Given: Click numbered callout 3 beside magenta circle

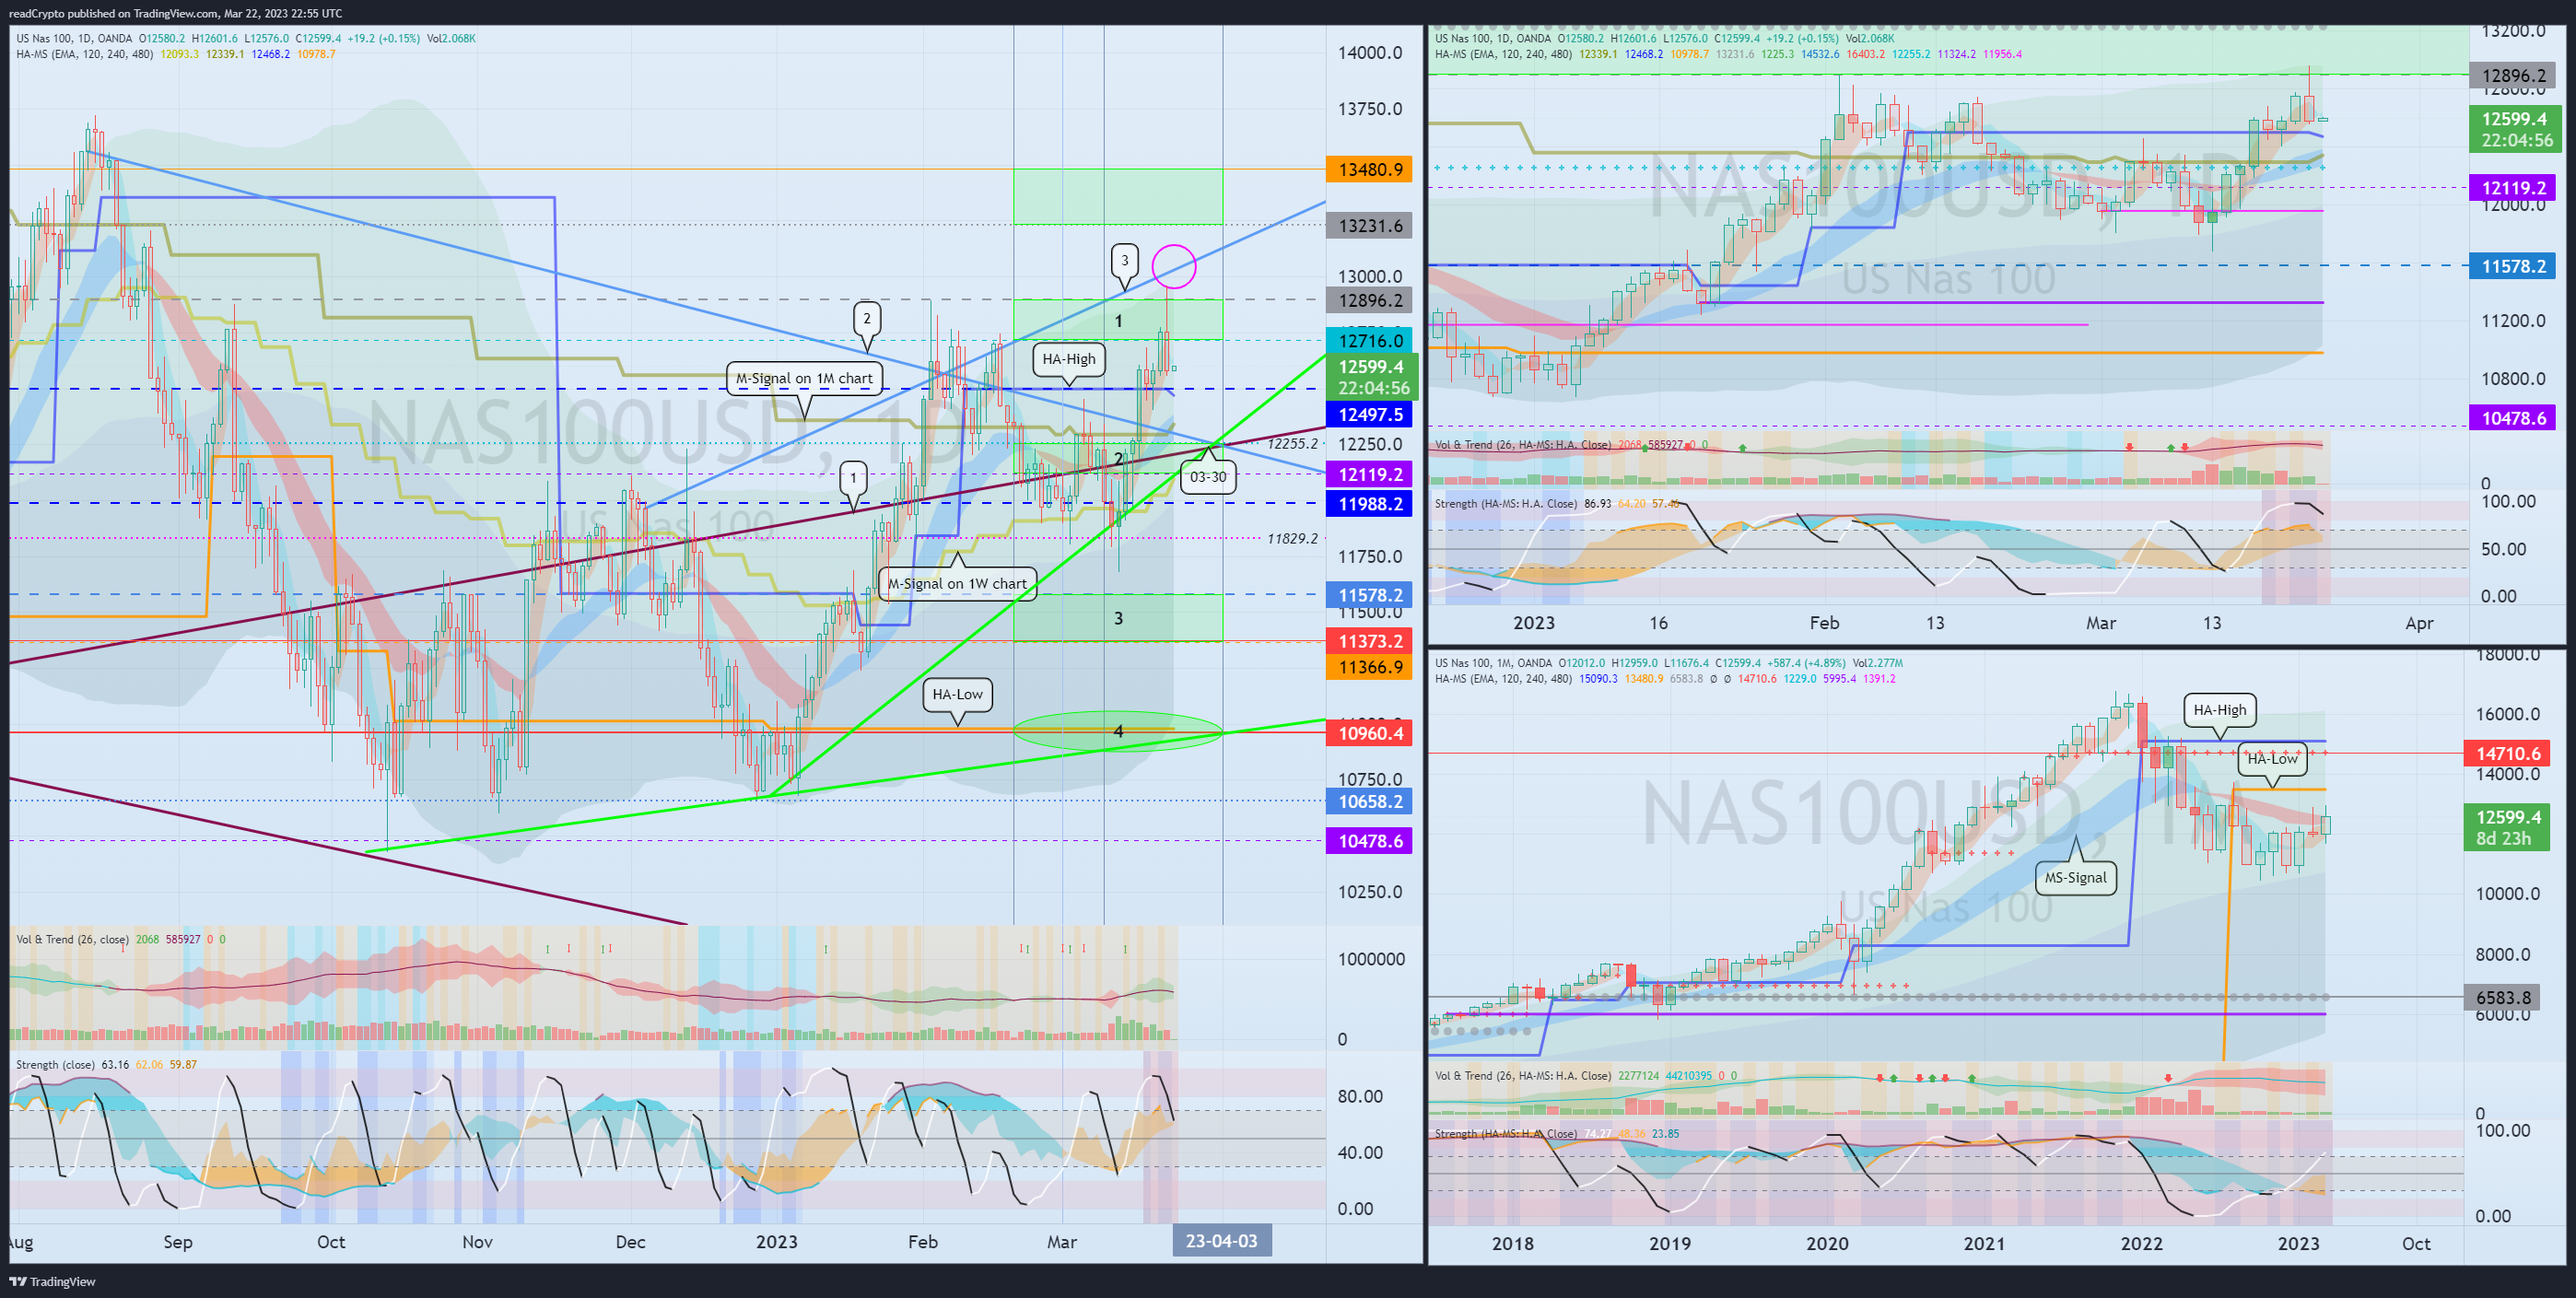Looking at the screenshot, I should [x=1124, y=260].
